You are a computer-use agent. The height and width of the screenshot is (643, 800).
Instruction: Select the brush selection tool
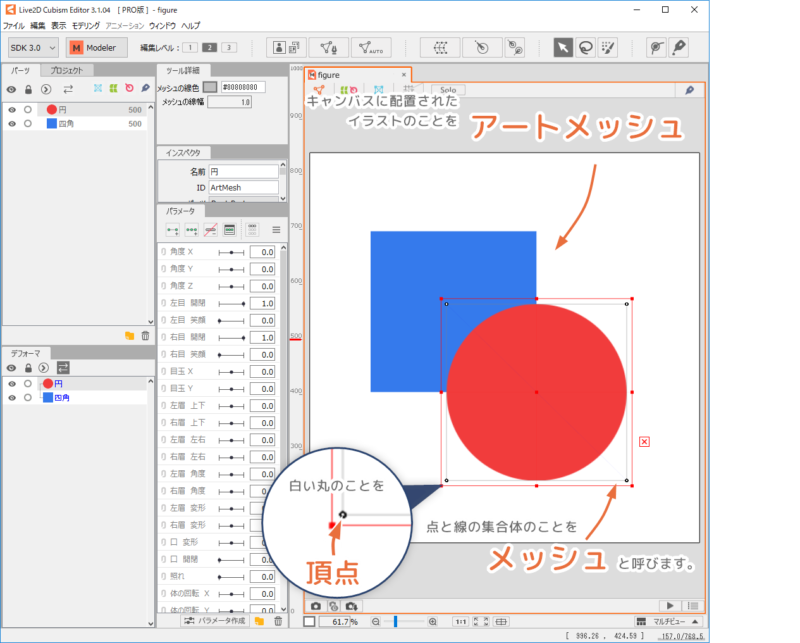pos(608,47)
